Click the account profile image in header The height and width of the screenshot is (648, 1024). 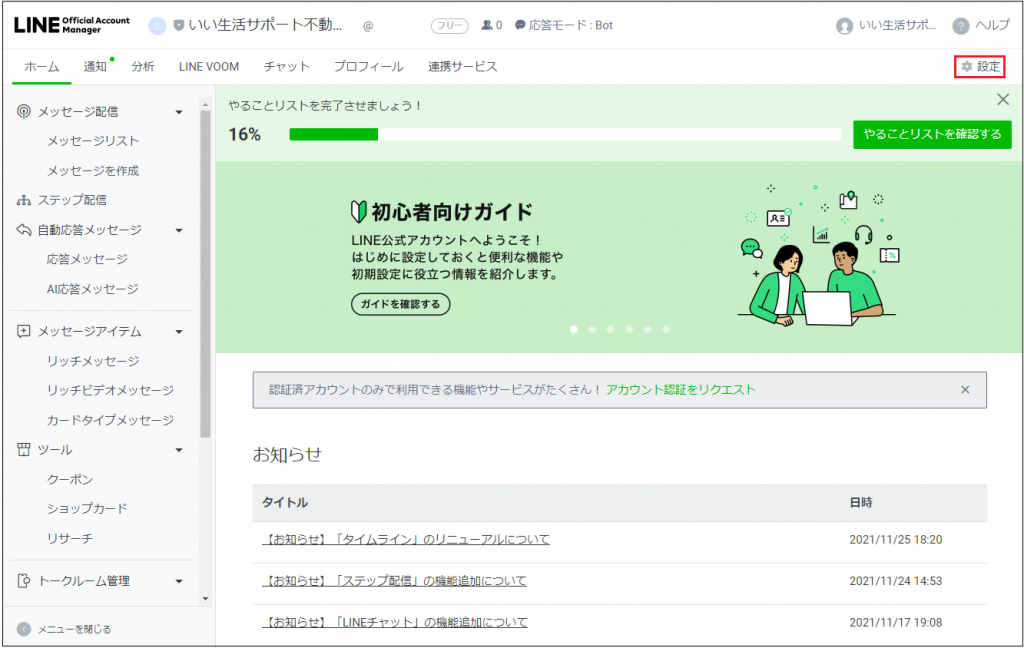(x=157, y=25)
